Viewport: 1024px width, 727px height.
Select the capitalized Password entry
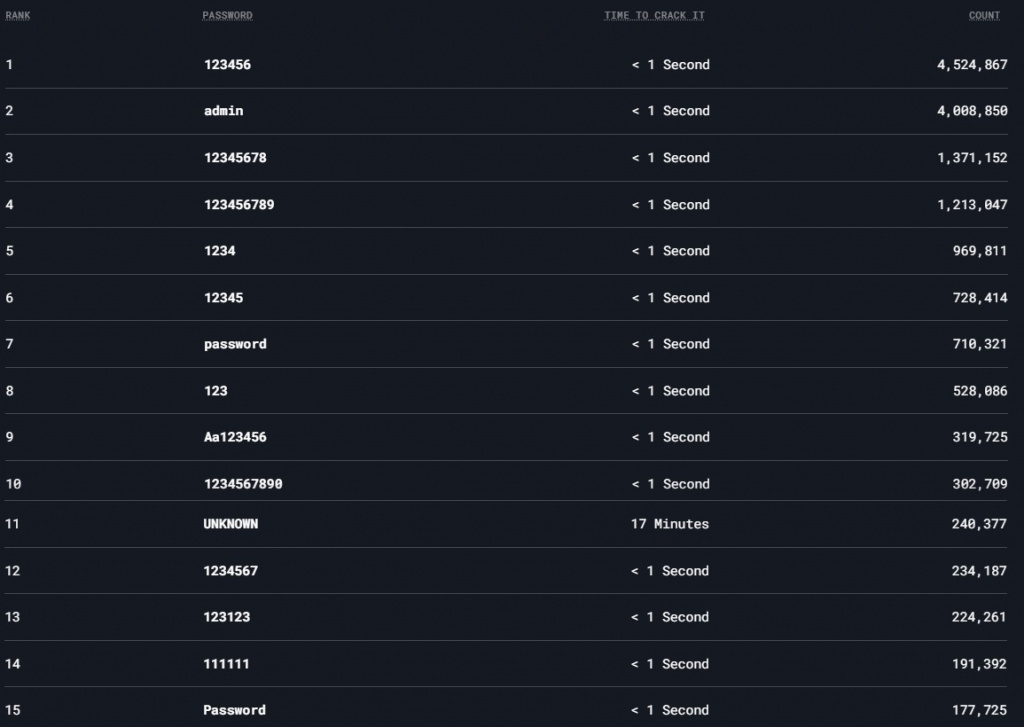coord(234,710)
